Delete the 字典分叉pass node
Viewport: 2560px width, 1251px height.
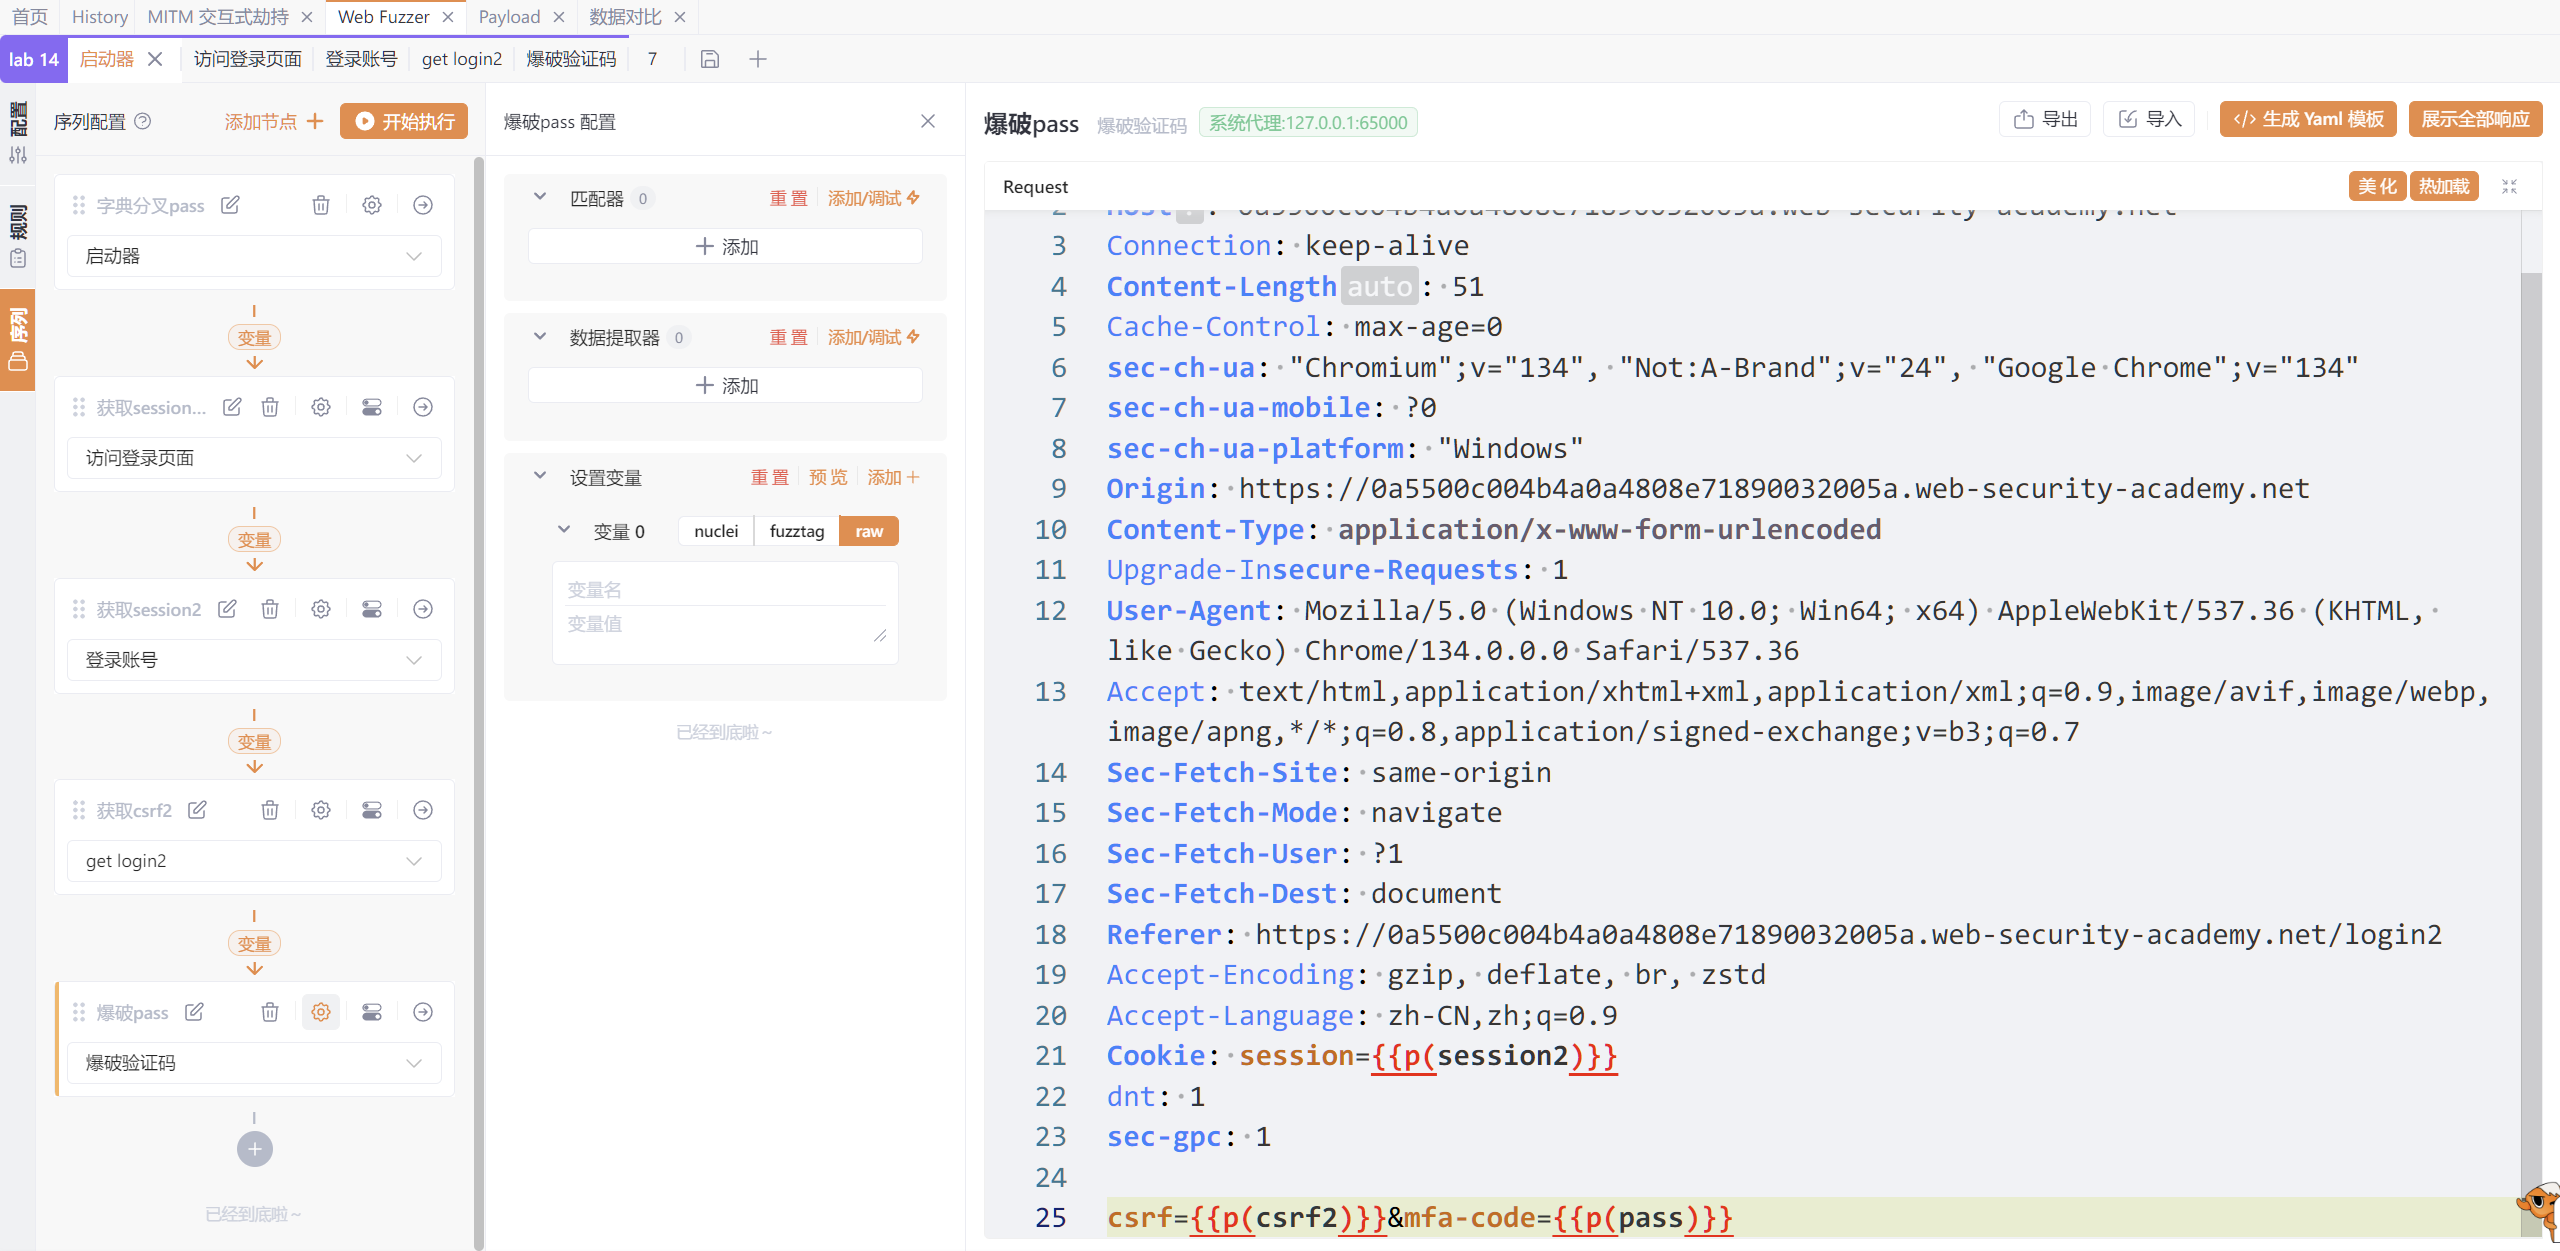(x=320, y=205)
